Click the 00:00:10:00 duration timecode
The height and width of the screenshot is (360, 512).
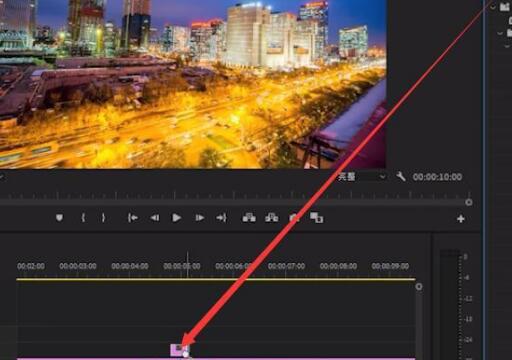click(437, 177)
